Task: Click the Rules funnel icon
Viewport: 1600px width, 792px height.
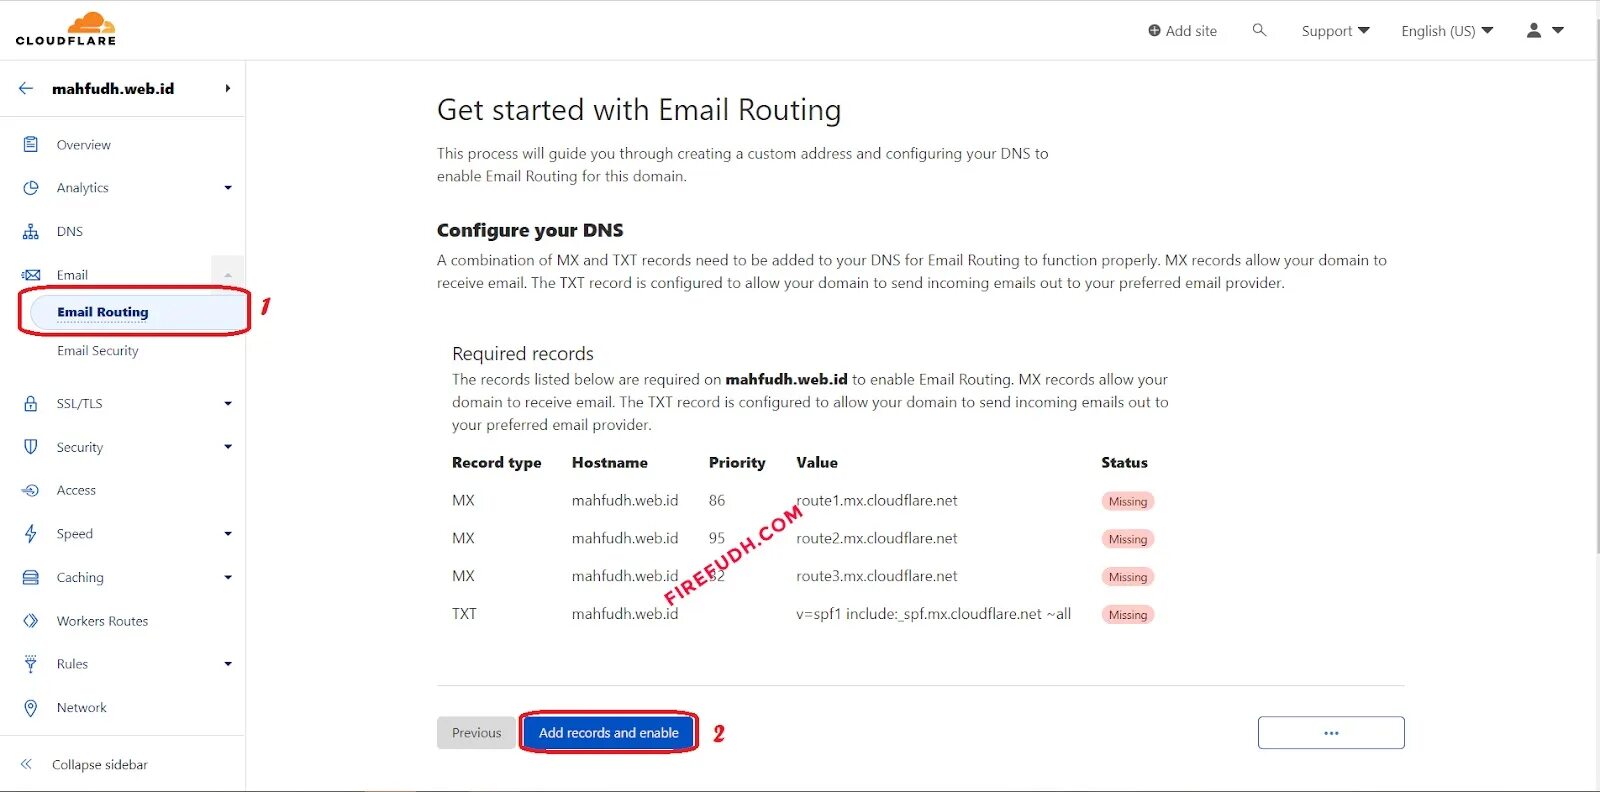Action: pyautogui.click(x=31, y=663)
